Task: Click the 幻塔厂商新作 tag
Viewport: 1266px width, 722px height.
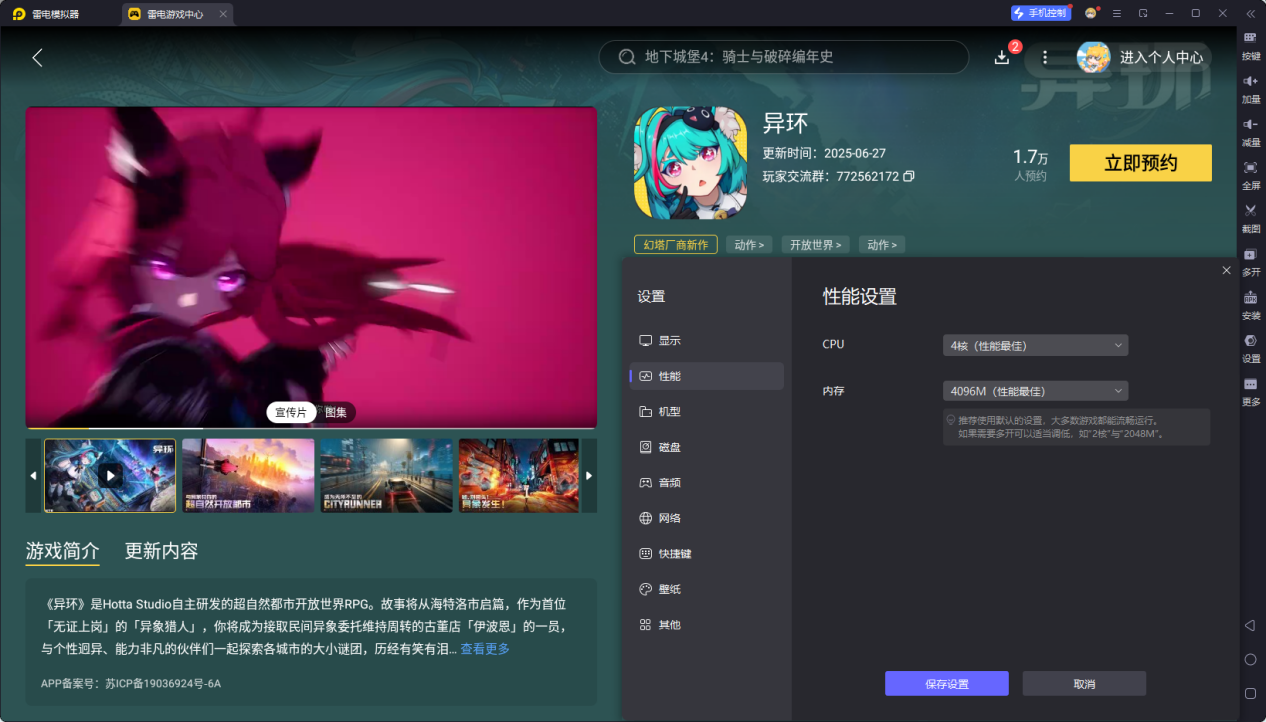Action: point(675,245)
